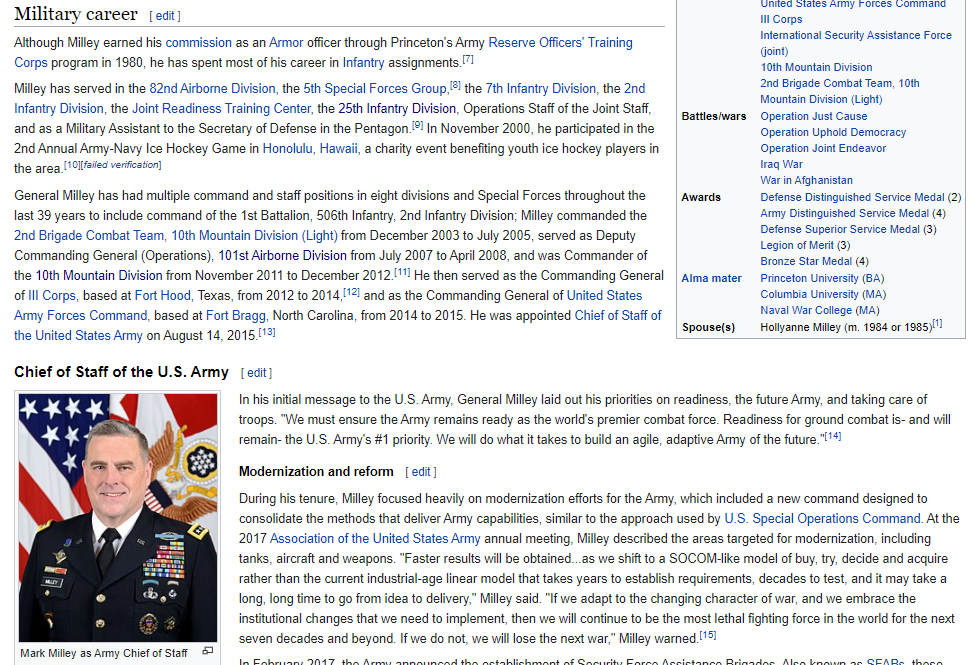Open Army Distinguished Service Medal link
978x665 pixels.
coord(845,213)
